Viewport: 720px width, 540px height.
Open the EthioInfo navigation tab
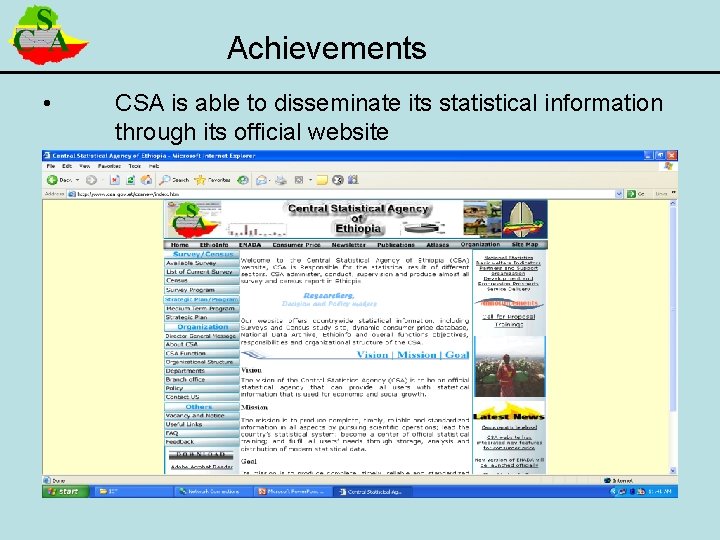click(x=214, y=245)
